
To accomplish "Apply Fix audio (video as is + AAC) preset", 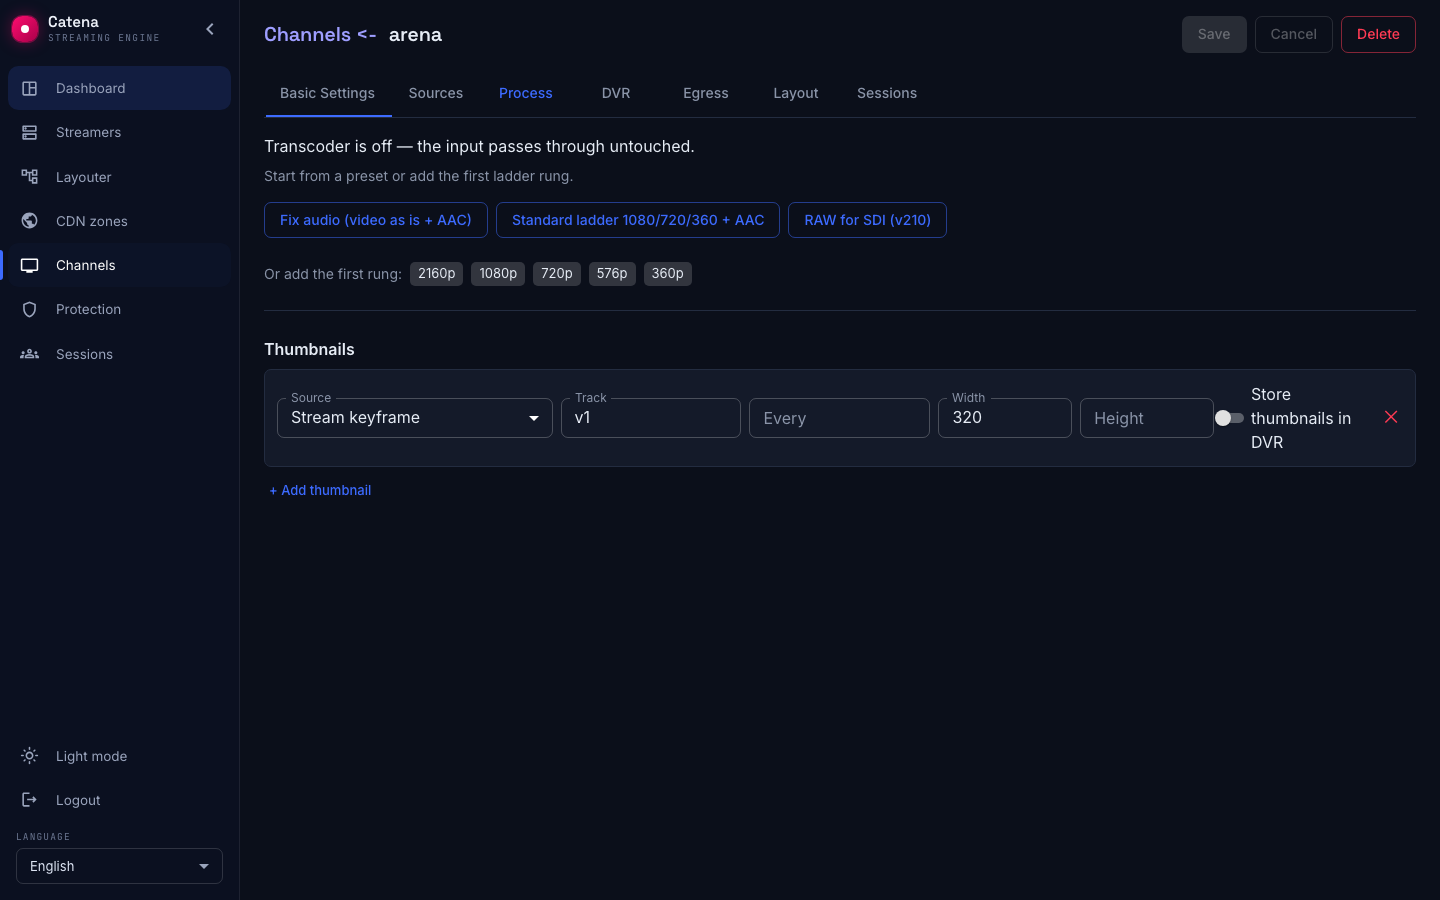I will (376, 220).
